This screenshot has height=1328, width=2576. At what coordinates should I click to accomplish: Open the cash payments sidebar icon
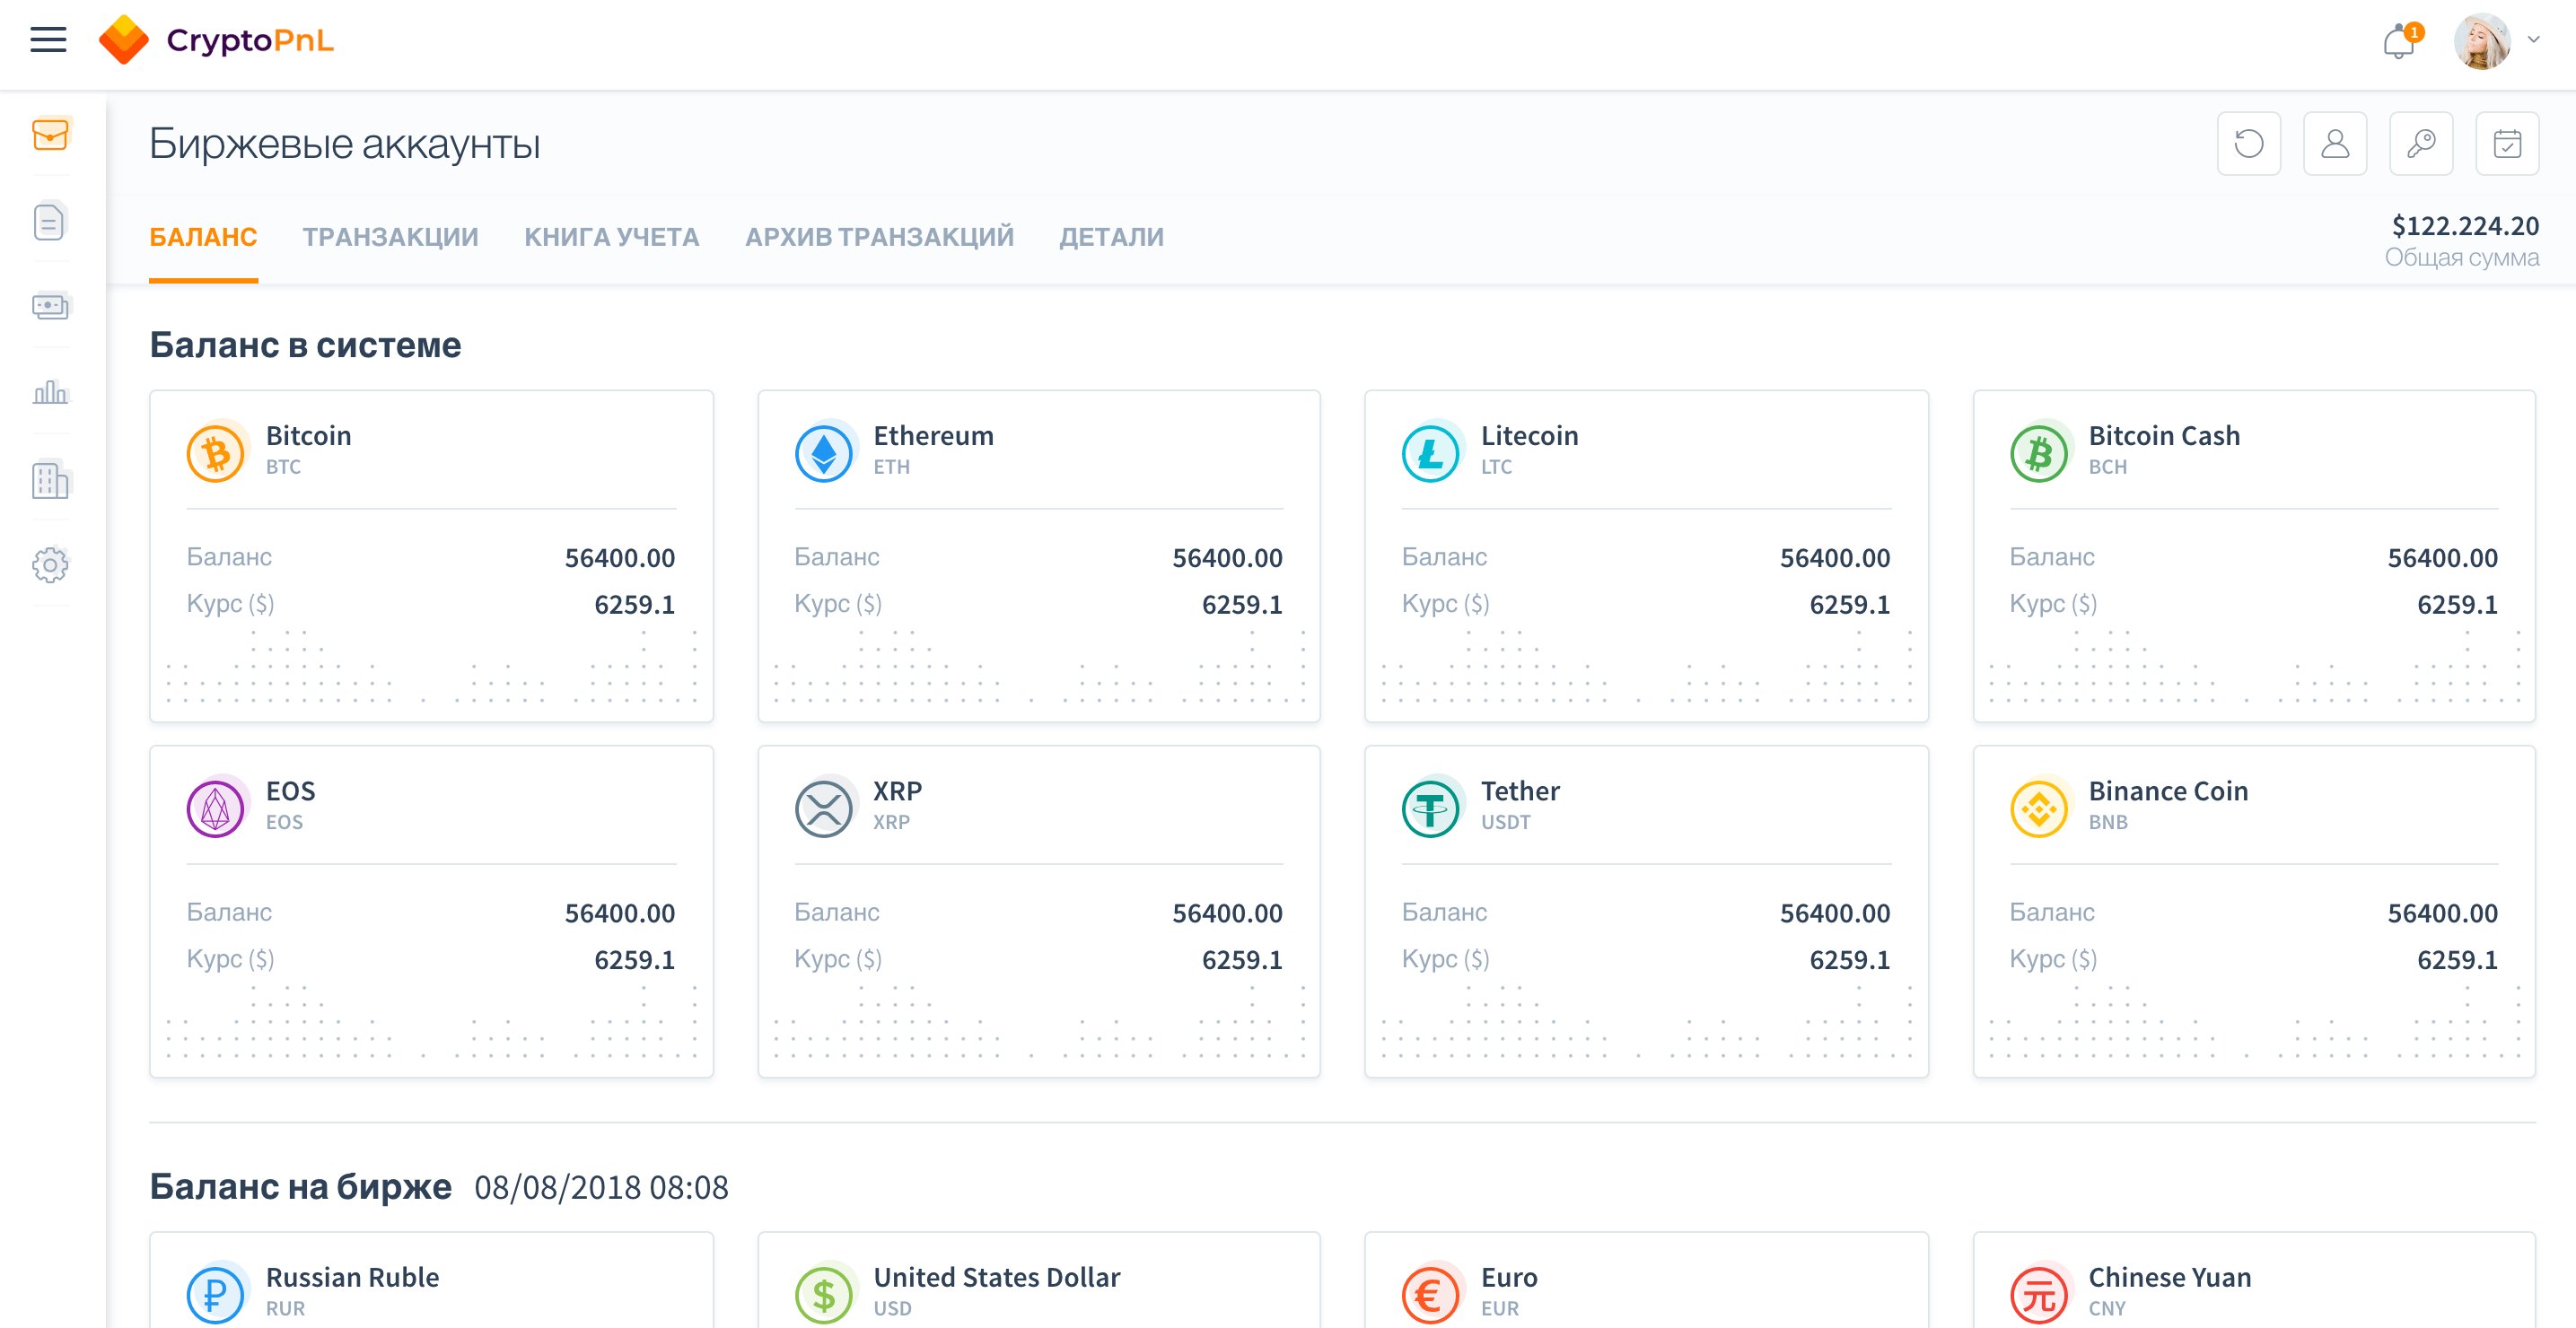click(x=50, y=306)
